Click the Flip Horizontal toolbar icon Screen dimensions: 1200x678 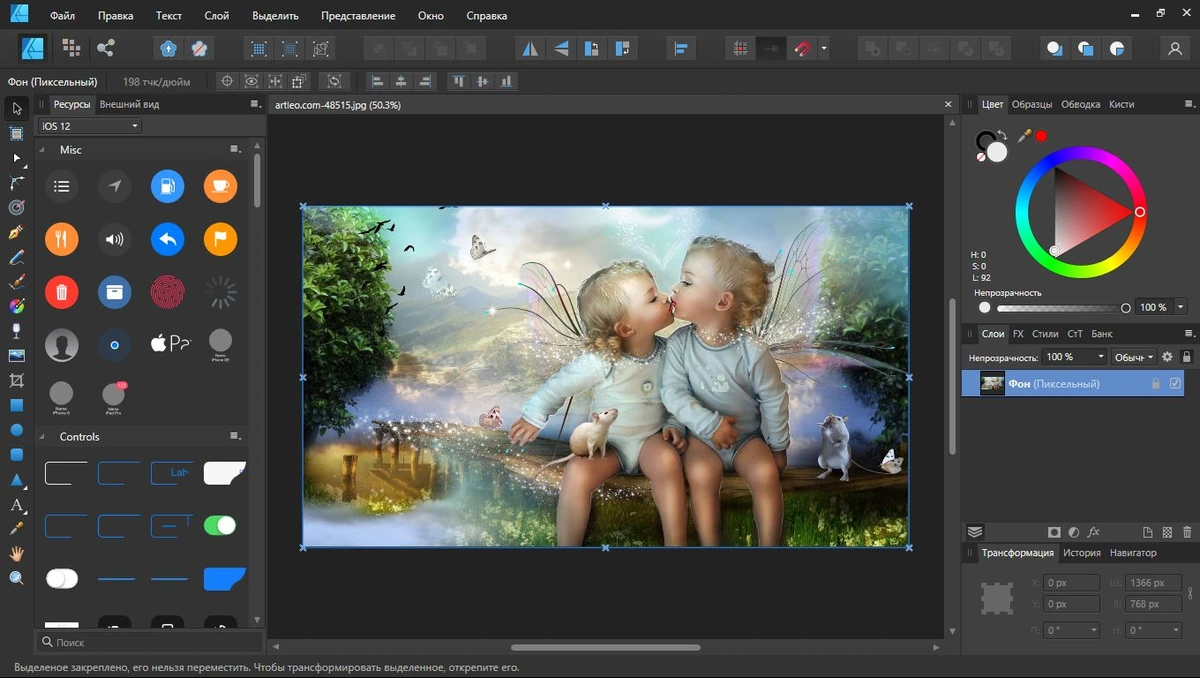click(x=530, y=47)
